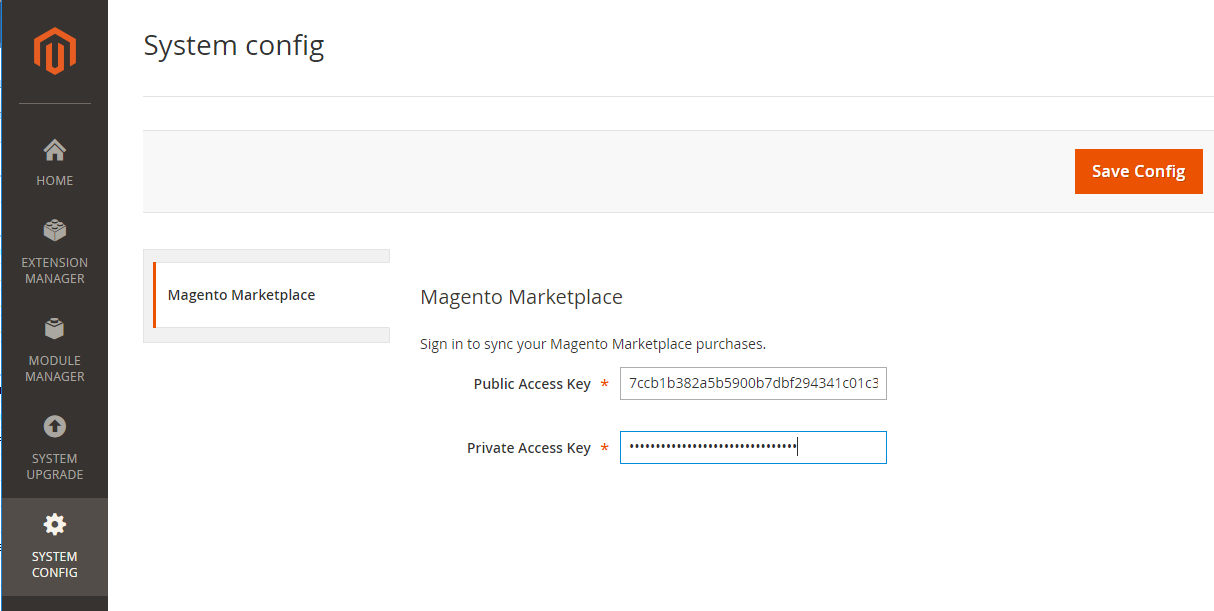Open the EXTENSION MANAGER menu label
The image size is (1214, 611).
coord(54,271)
